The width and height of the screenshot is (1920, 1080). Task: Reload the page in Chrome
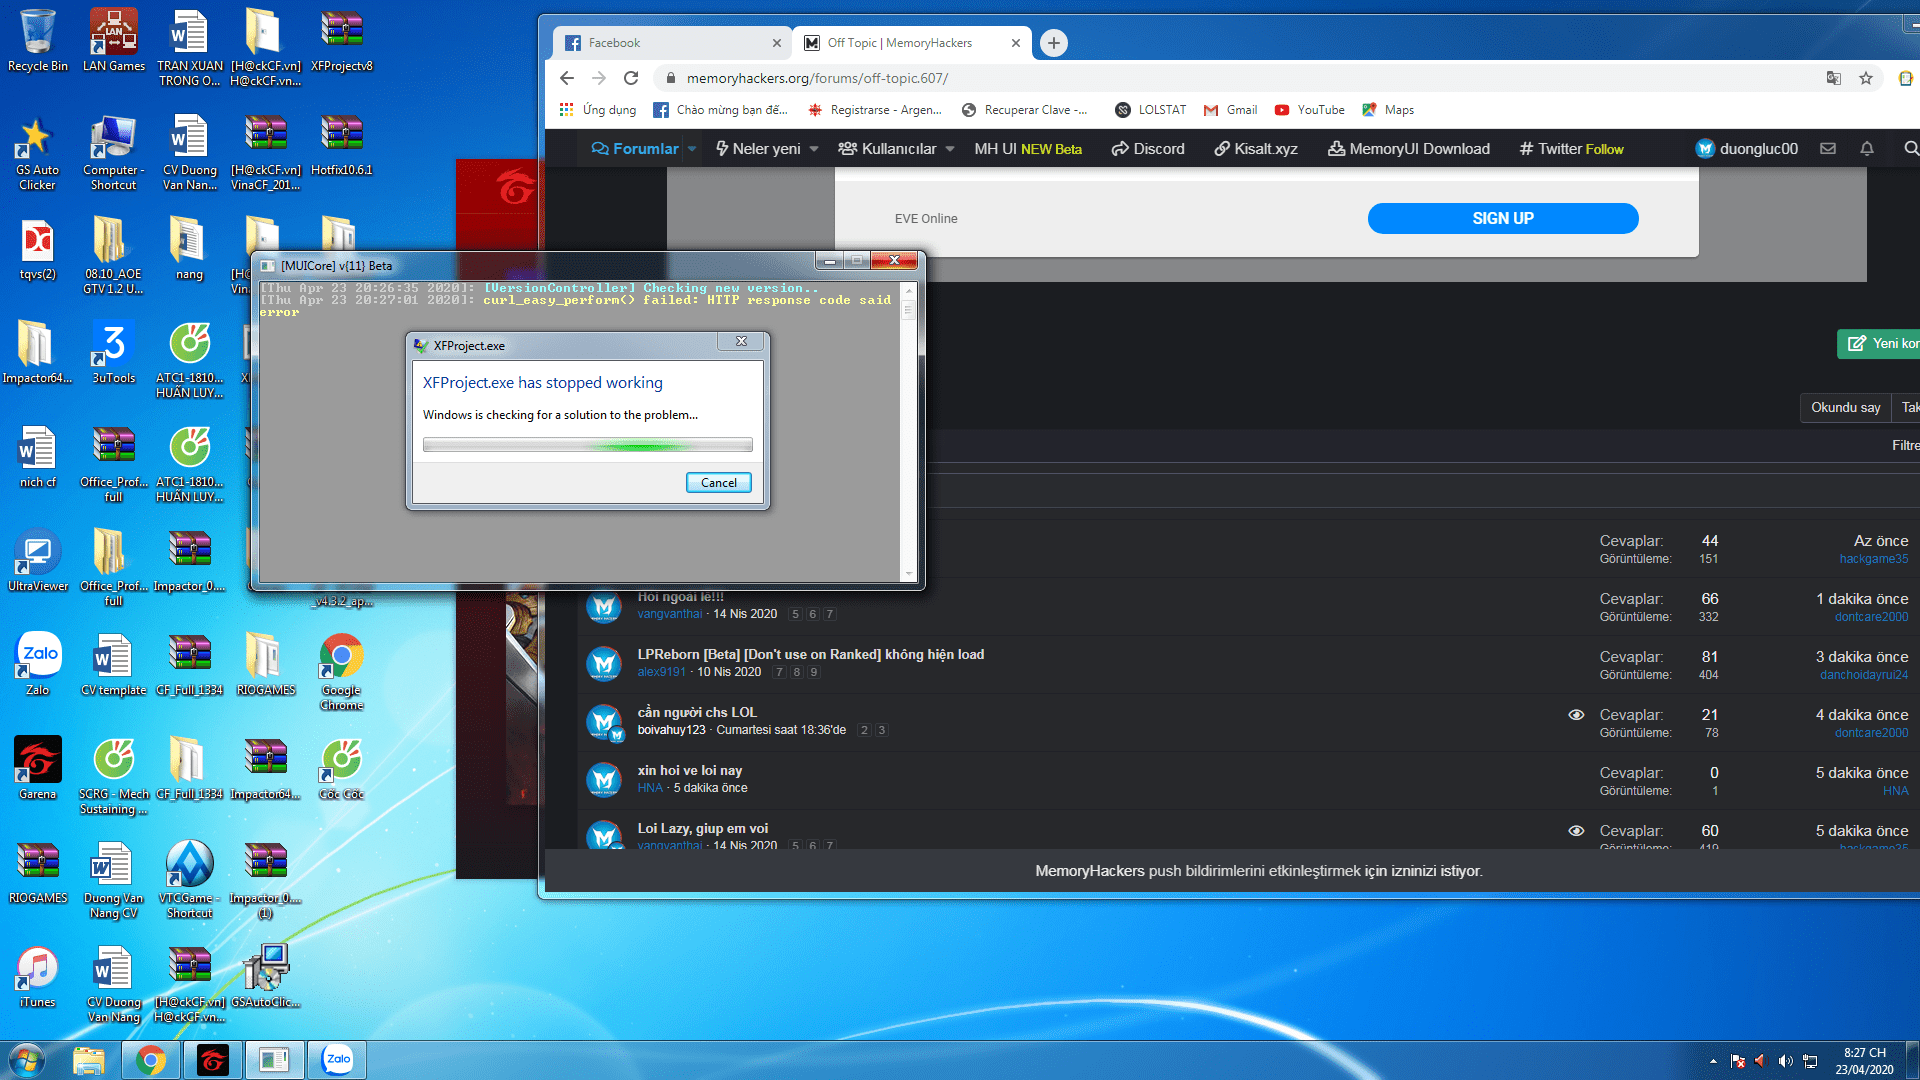[x=631, y=78]
